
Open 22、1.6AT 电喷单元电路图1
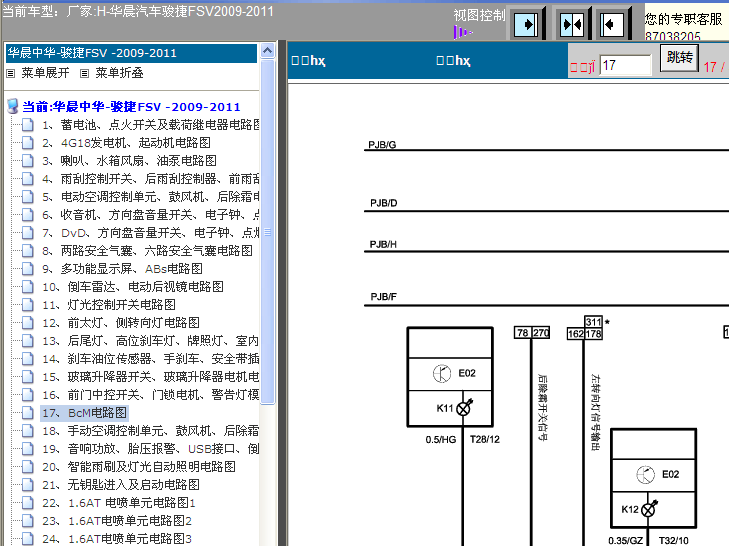pyautogui.click(x=119, y=503)
